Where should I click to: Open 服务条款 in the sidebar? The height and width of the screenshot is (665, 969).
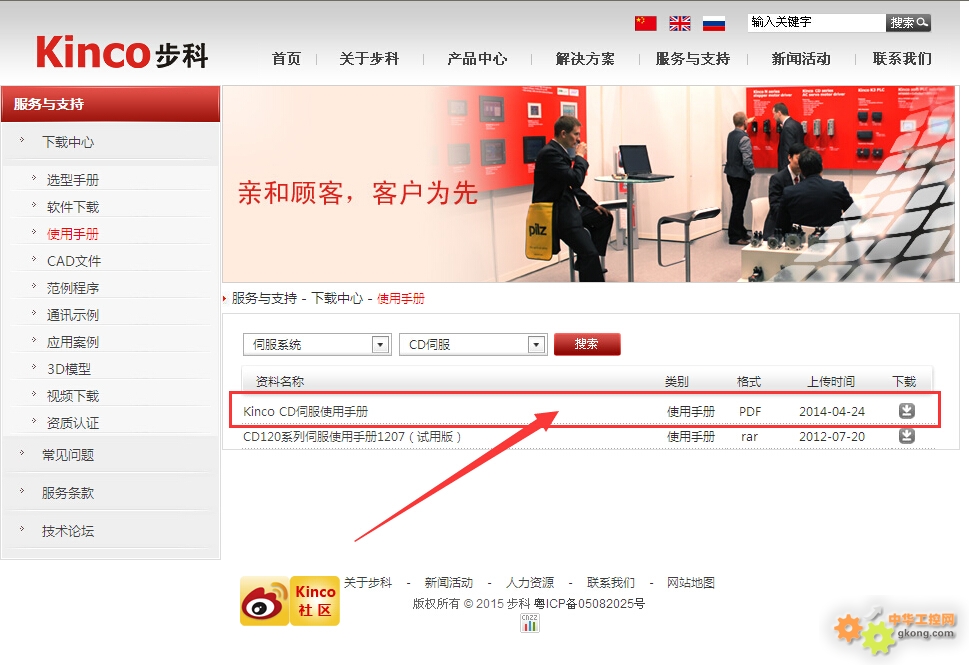[x=68, y=493]
